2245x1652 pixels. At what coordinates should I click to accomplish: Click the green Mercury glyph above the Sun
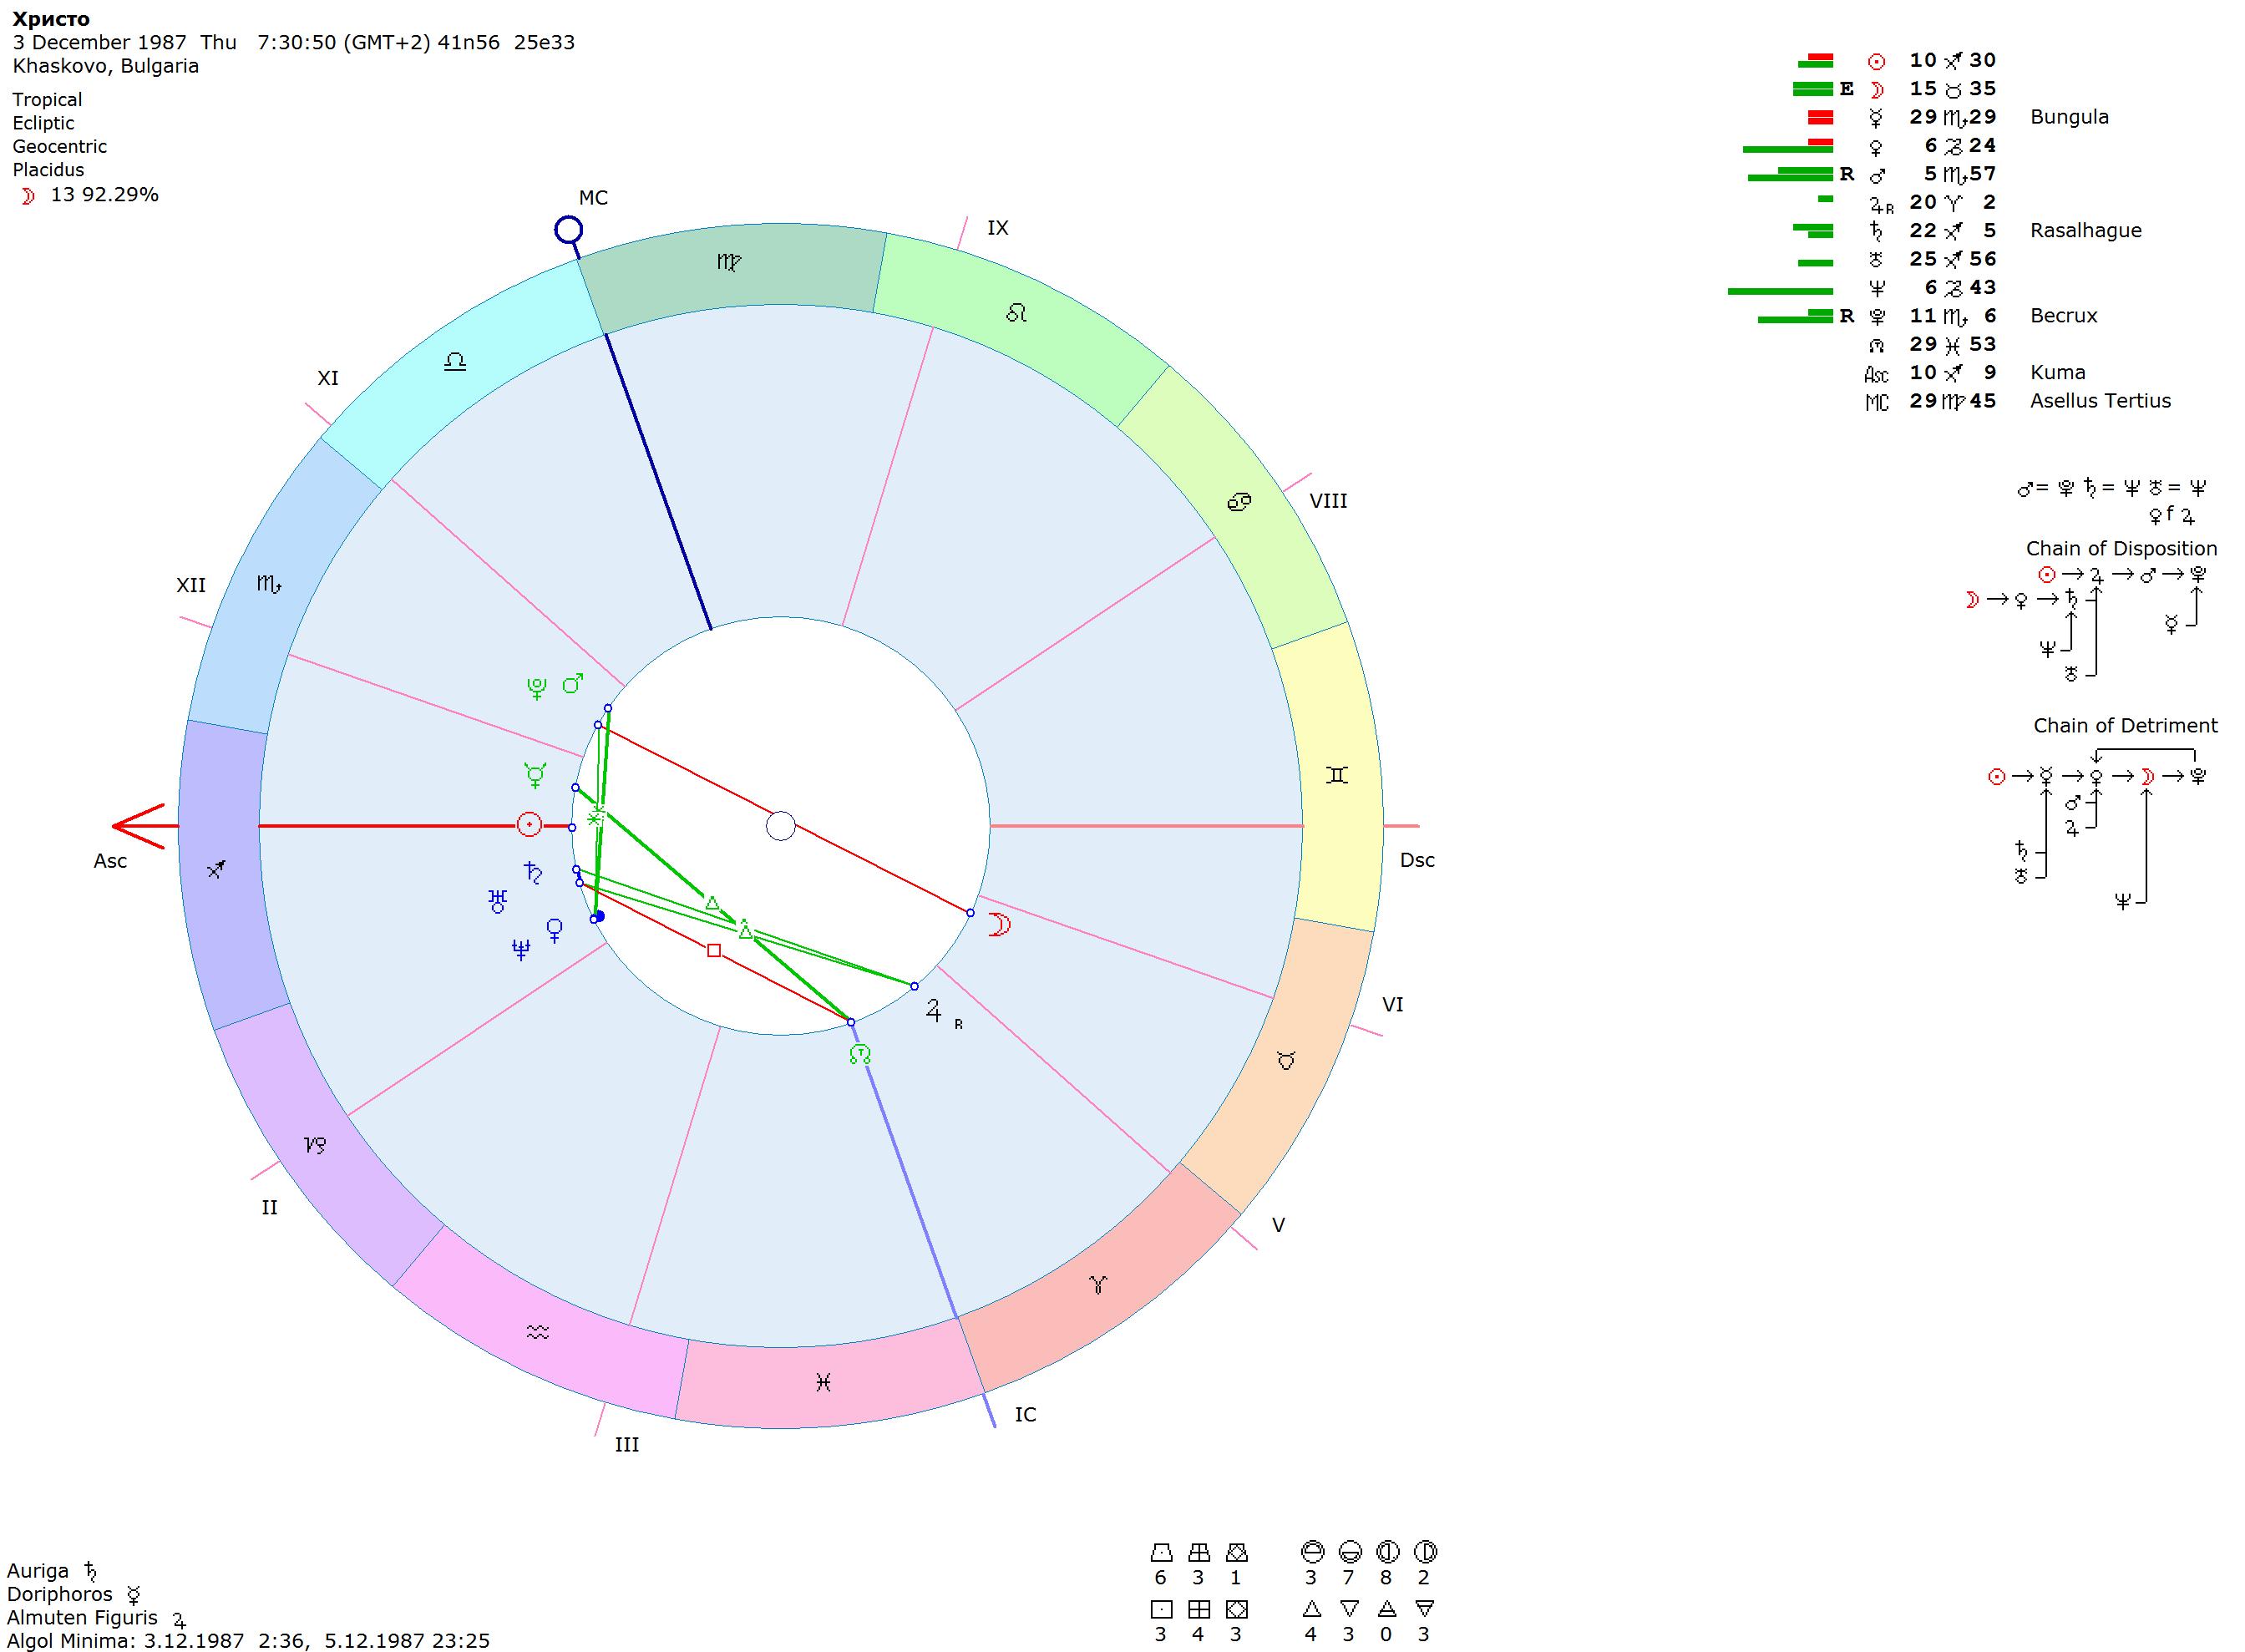click(535, 775)
